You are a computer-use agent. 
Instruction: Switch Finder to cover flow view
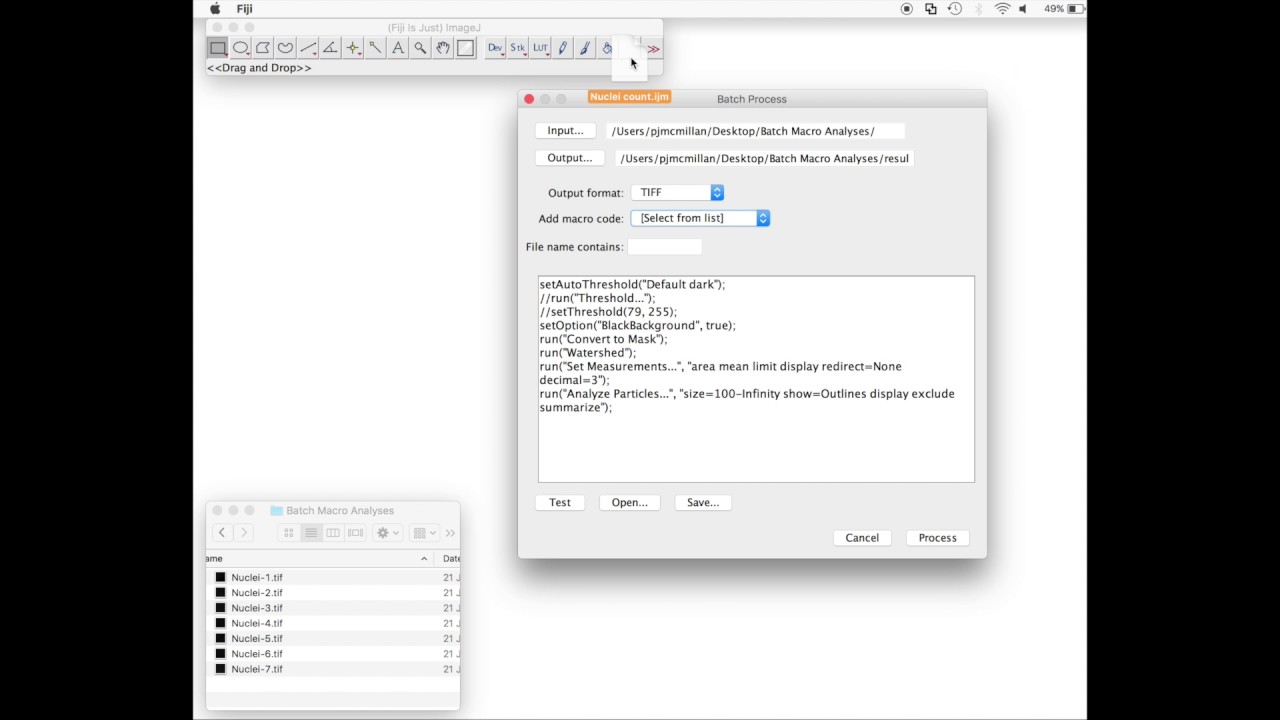[355, 533]
